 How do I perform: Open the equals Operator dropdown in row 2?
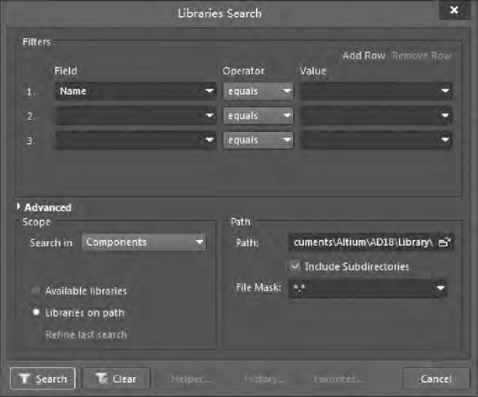tap(258, 116)
